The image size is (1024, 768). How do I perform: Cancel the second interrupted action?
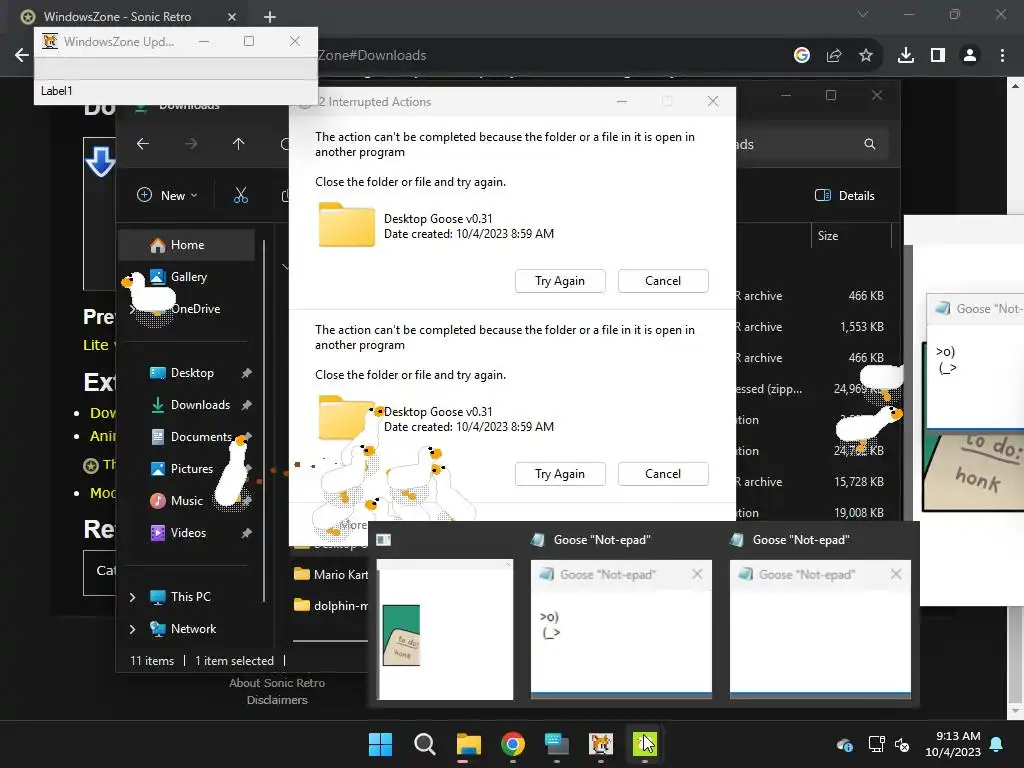663,474
